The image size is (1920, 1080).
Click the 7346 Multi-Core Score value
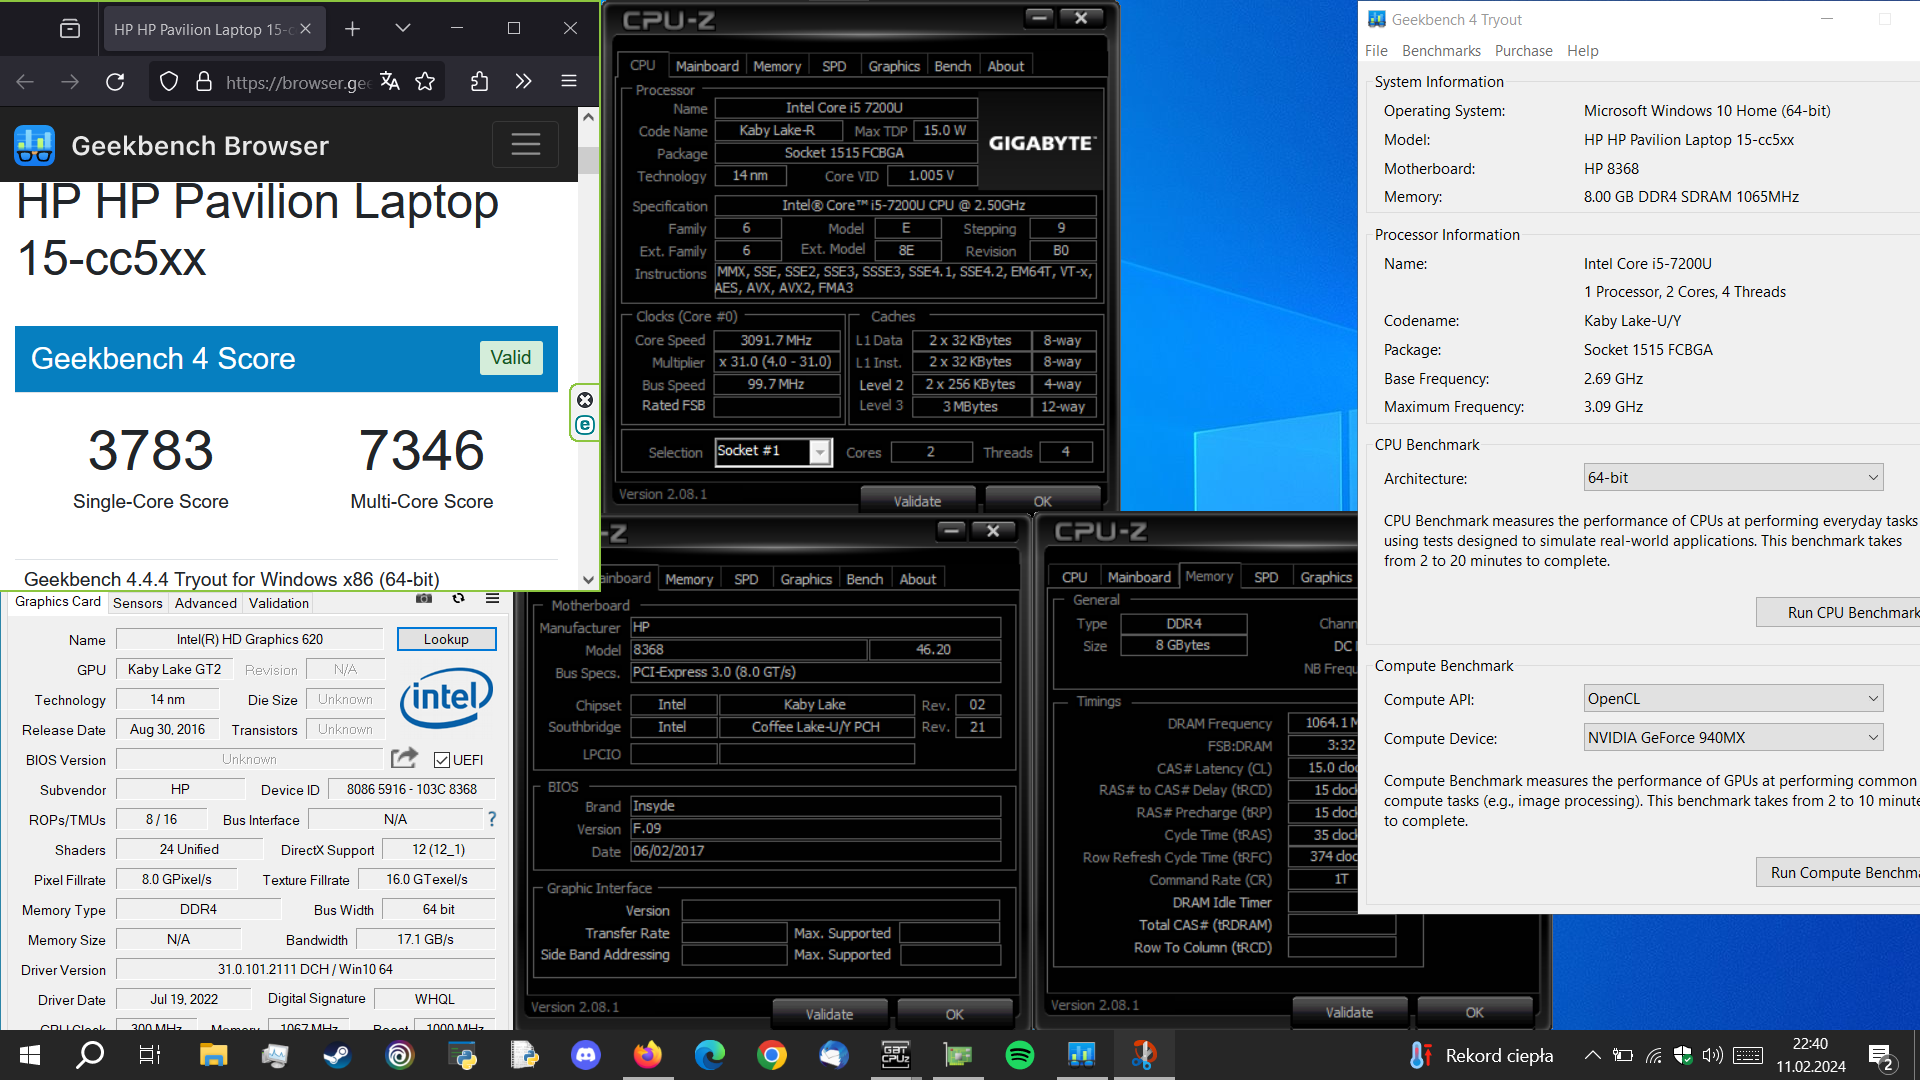pos(422,450)
